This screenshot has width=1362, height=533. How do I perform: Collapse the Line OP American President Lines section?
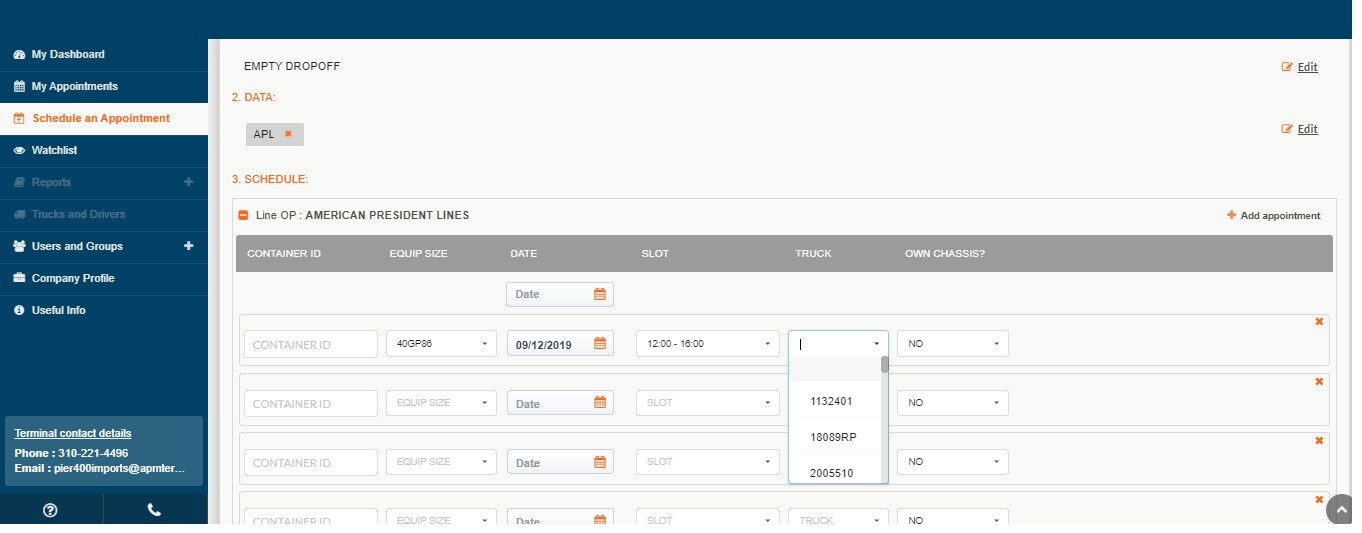point(243,215)
